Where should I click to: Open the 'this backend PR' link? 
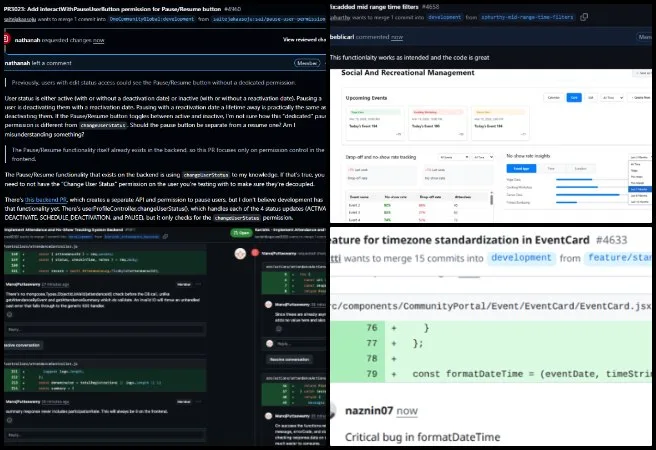coord(46,199)
